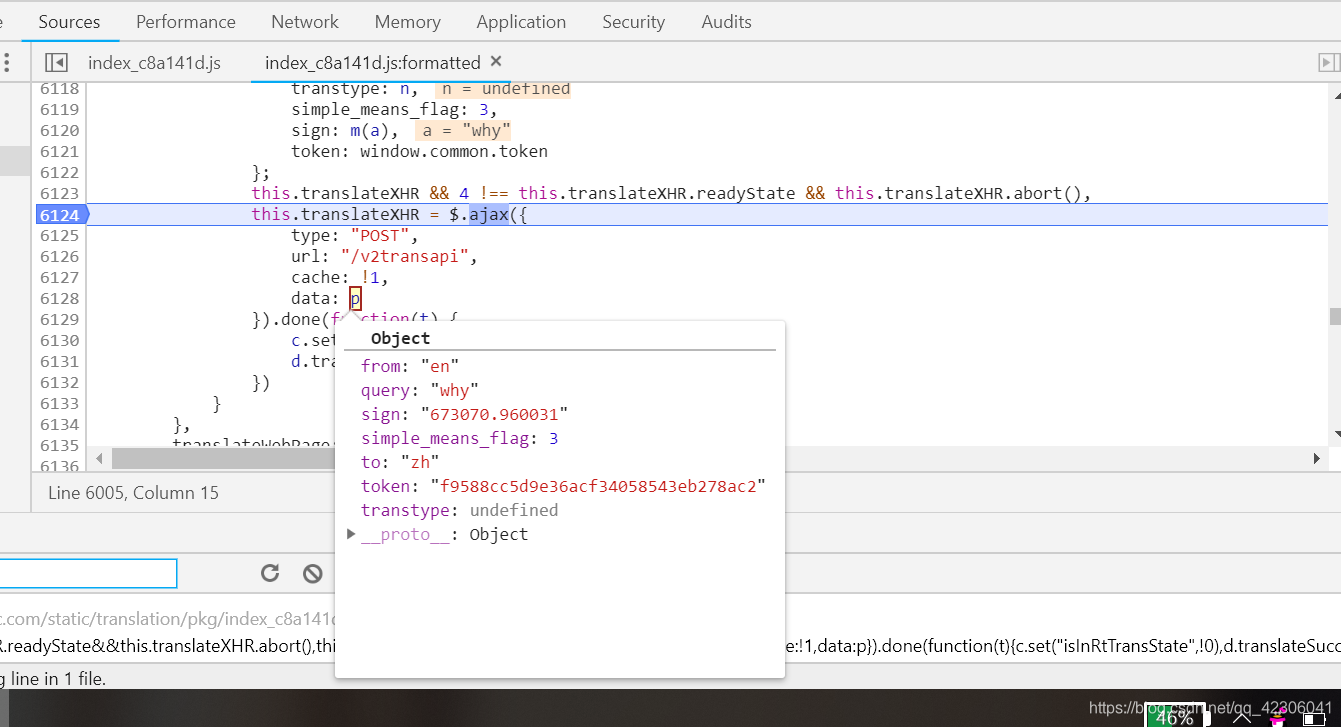
Task: Open the Audits tab
Action: (726, 21)
